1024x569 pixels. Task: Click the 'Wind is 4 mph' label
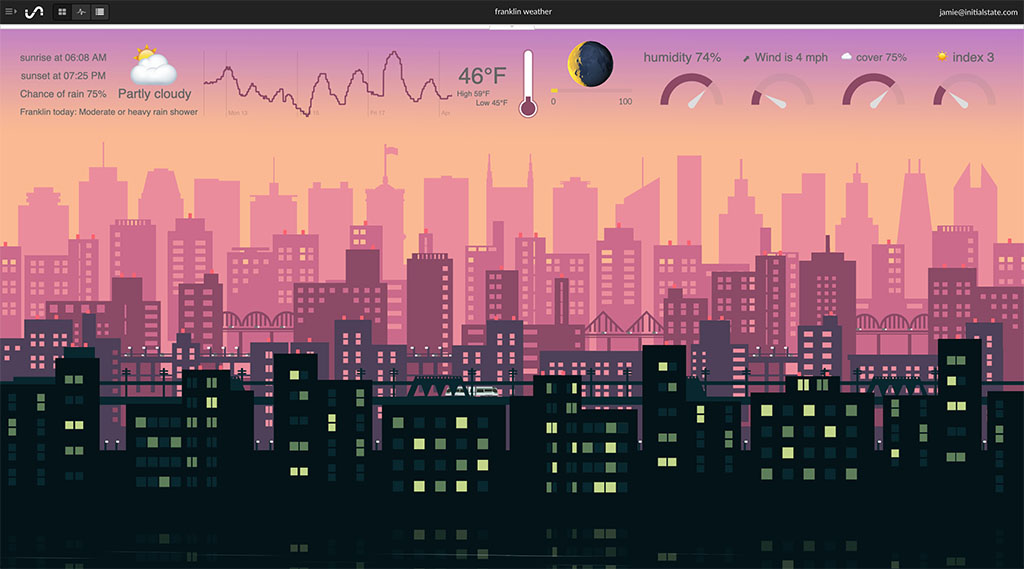tap(791, 57)
